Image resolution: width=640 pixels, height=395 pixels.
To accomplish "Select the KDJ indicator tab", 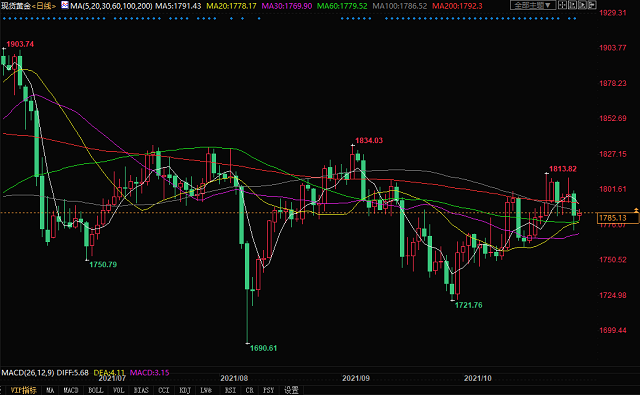I will (x=185, y=391).
